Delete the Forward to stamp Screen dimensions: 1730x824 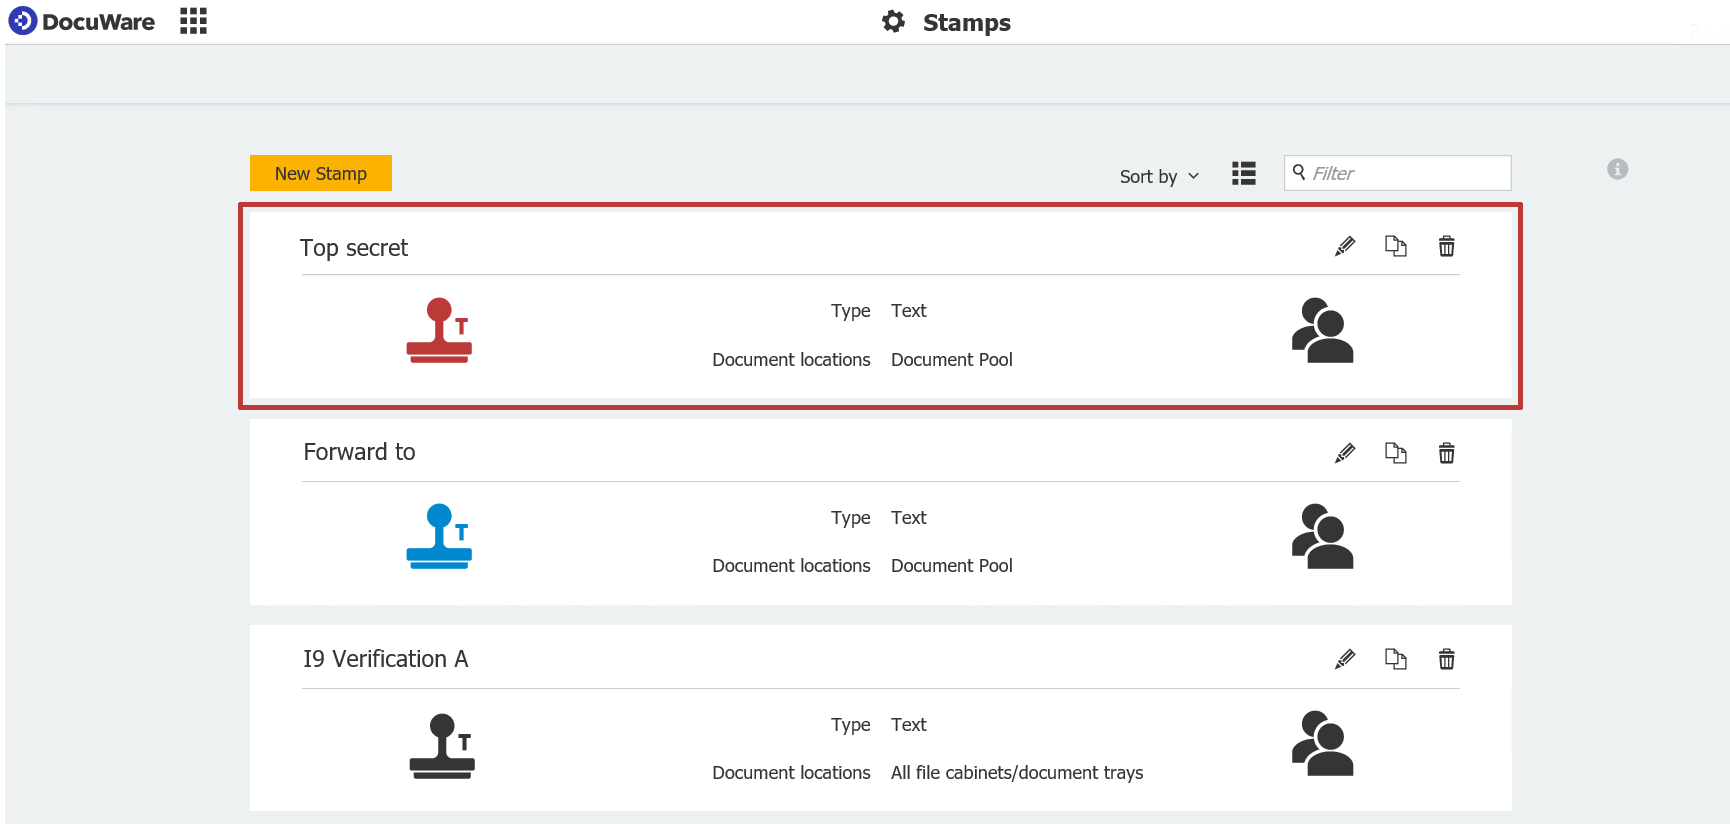coord(1446,453)
